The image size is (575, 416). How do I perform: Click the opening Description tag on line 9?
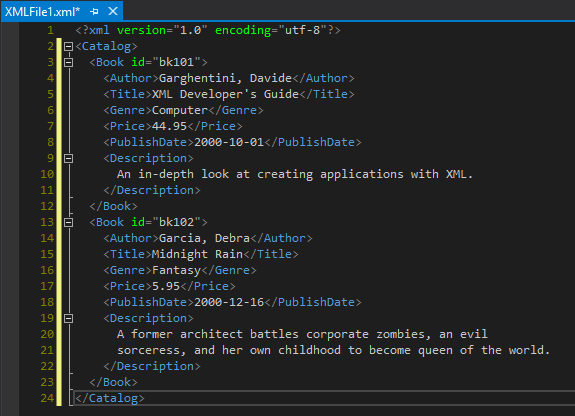pos(149,158)
